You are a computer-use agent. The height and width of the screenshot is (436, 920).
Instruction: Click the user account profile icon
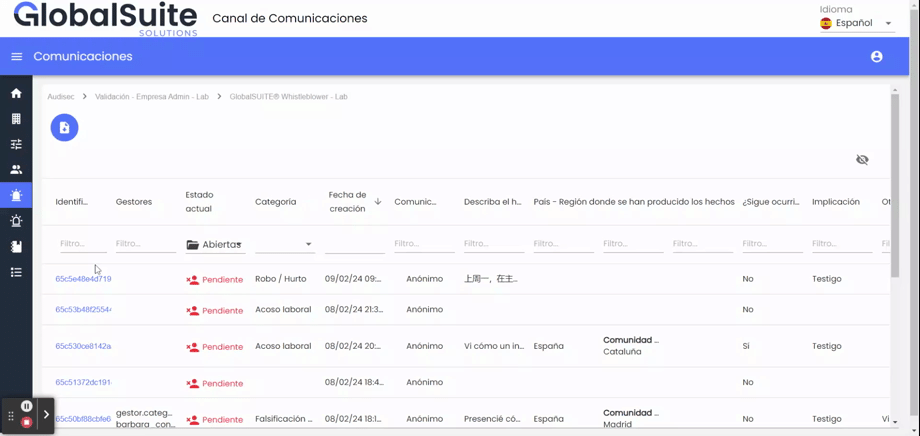[876, 57]
